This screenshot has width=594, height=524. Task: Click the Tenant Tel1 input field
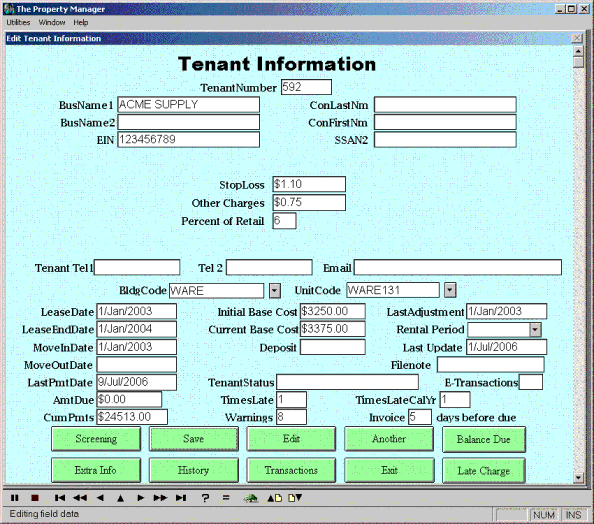point(137,267)
